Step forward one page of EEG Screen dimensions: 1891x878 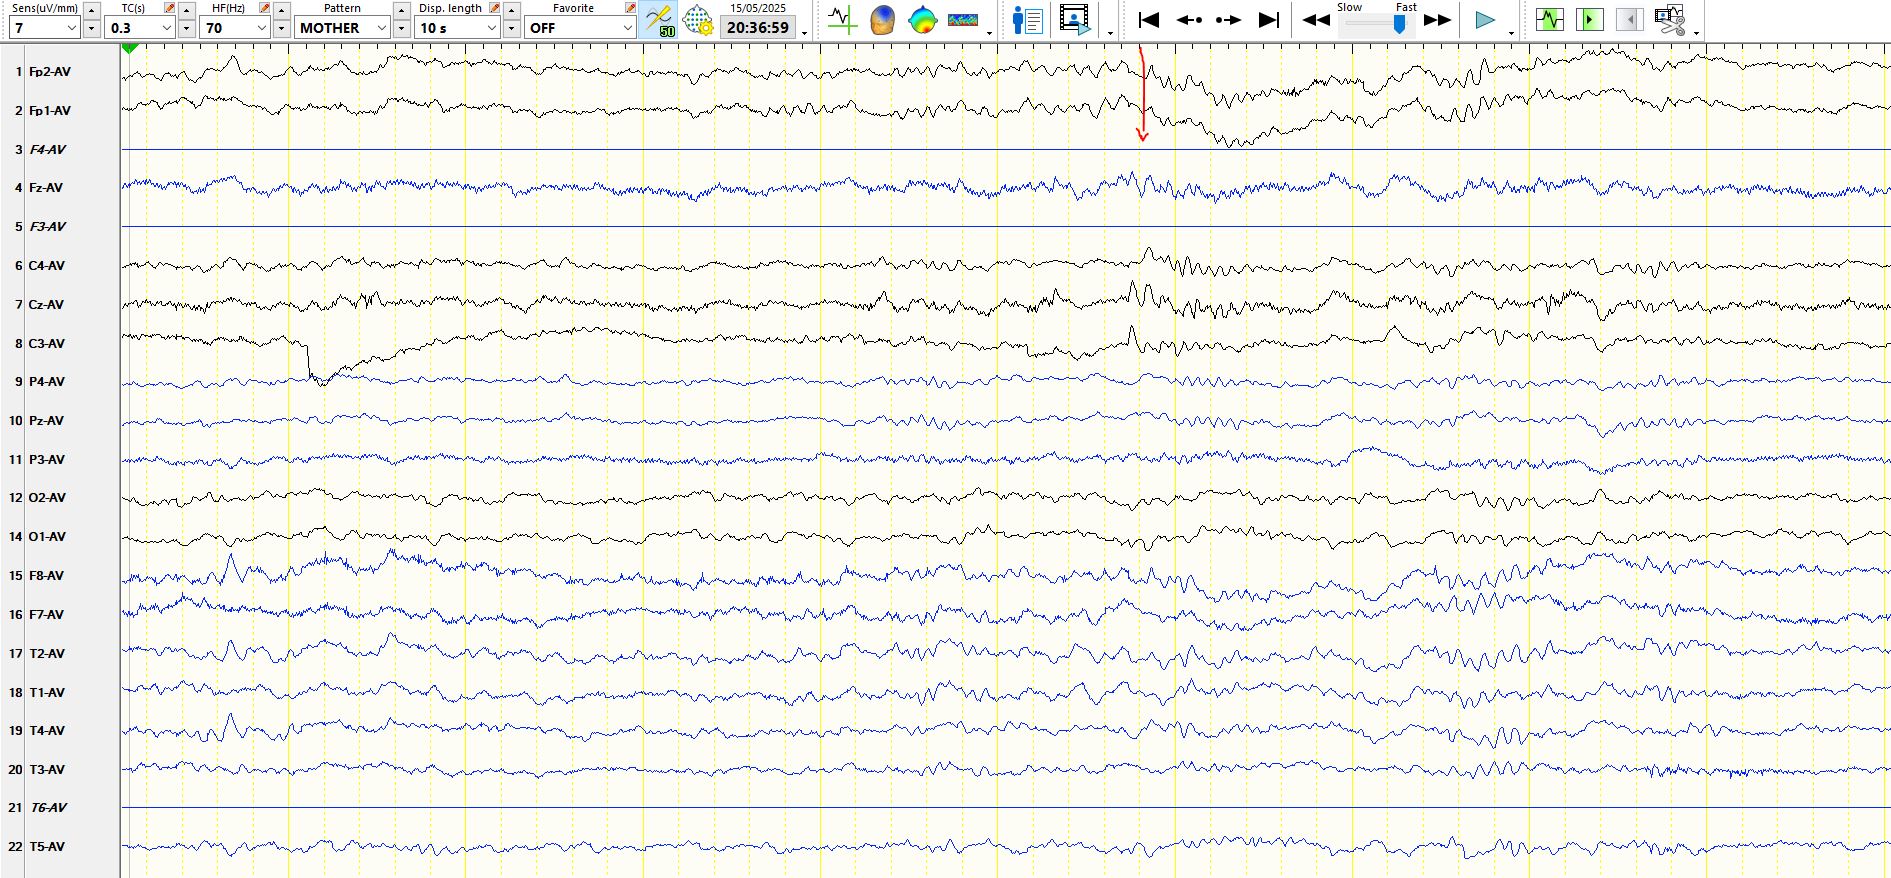tap(1228, 19)
